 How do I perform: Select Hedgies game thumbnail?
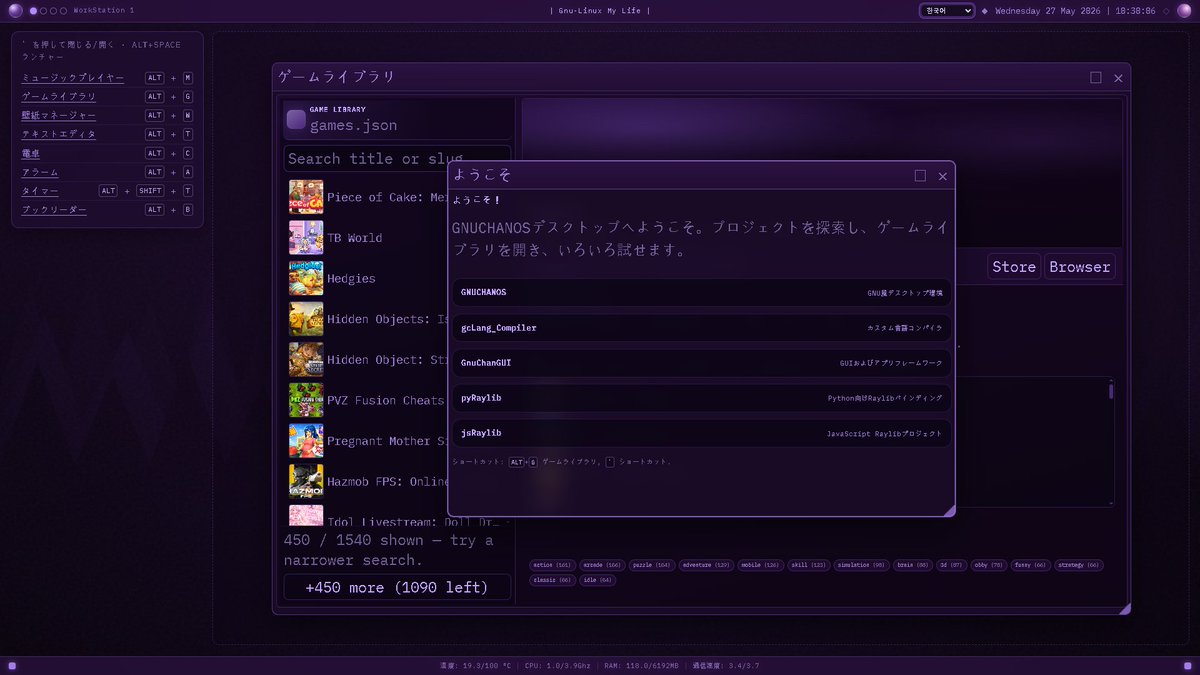[x=306, y=278]
